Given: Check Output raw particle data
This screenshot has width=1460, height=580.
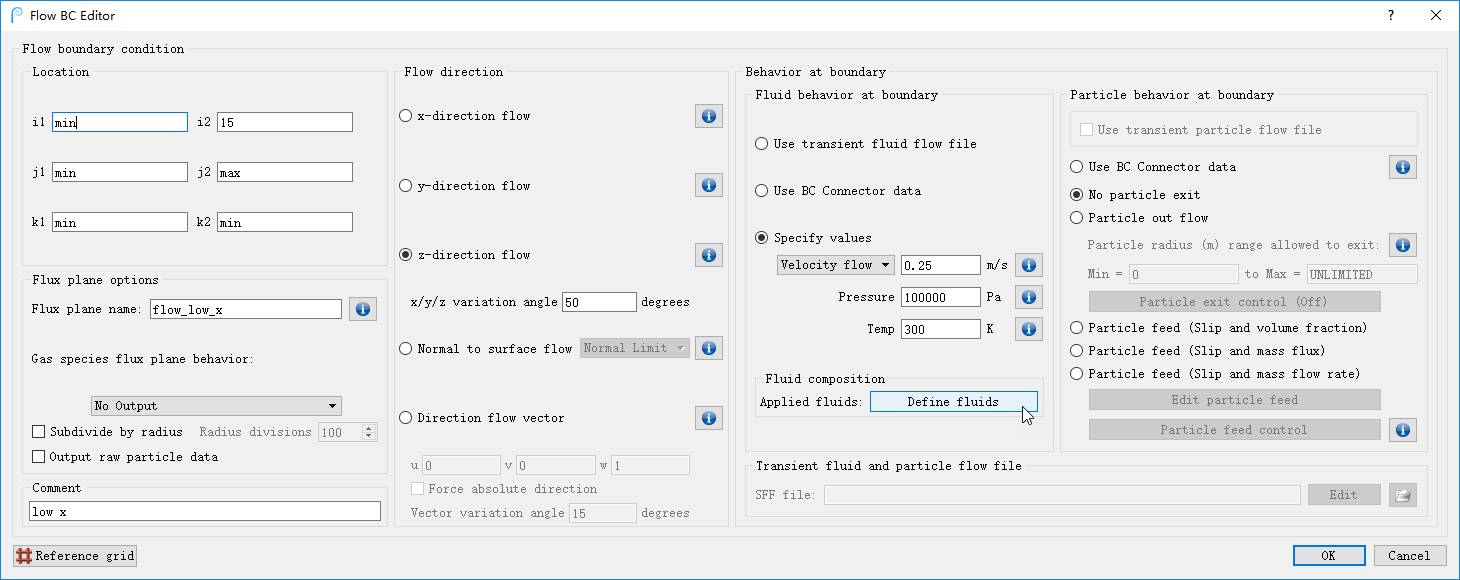Looking at the screenshot, I should pos(39,457).
